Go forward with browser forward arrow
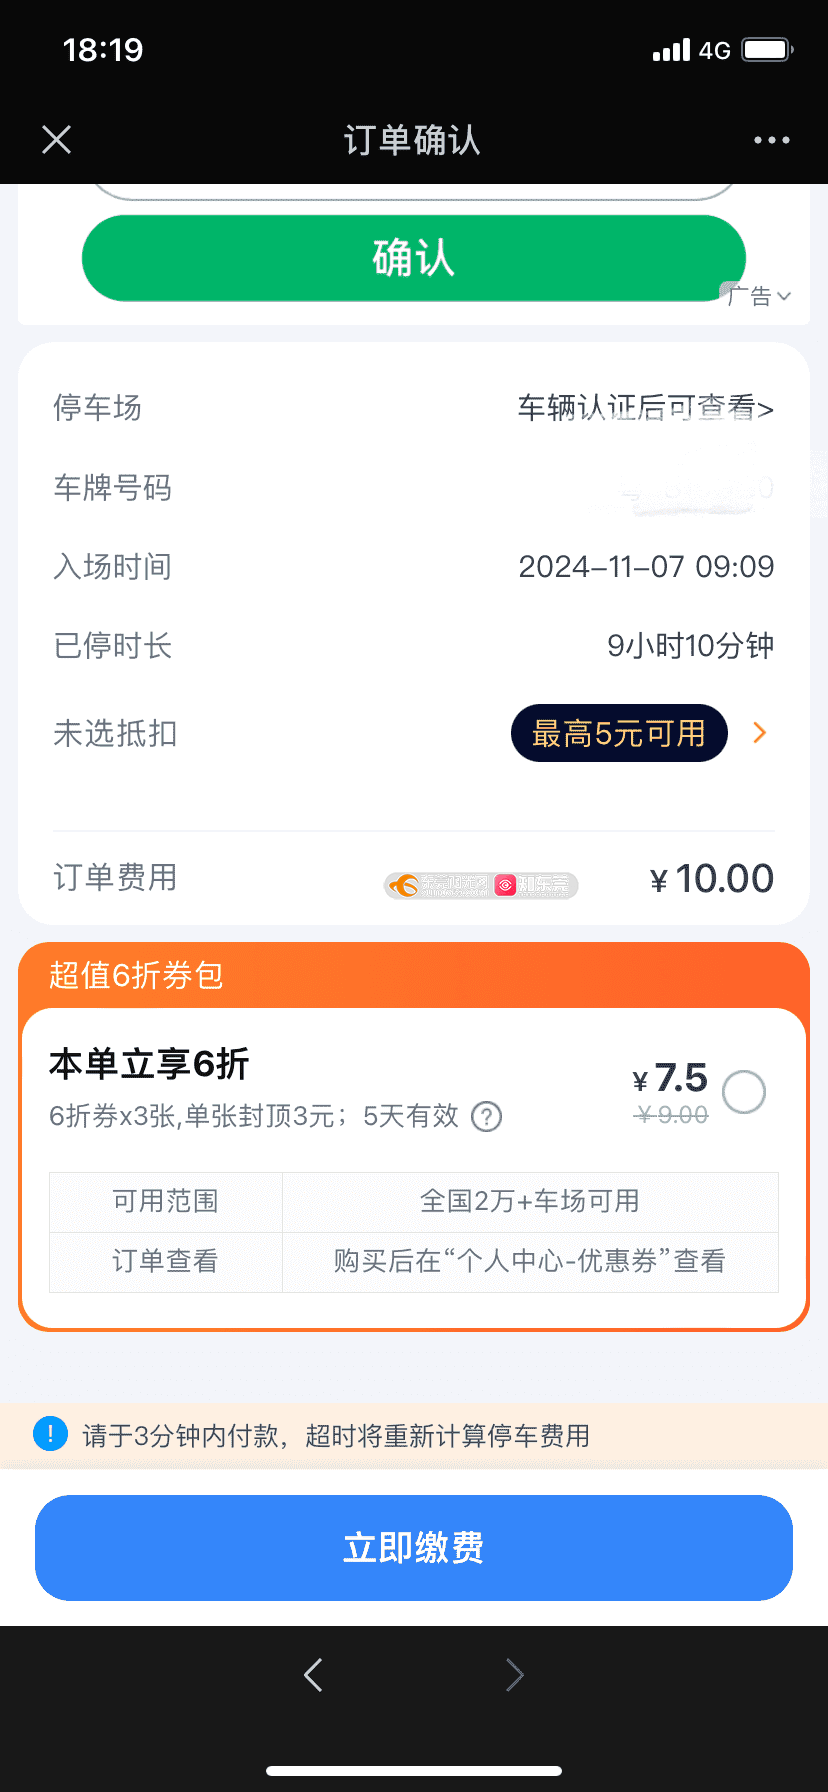Image resolution: width=828 pixels, height=1792 pixels. [x=514, y=1674]
